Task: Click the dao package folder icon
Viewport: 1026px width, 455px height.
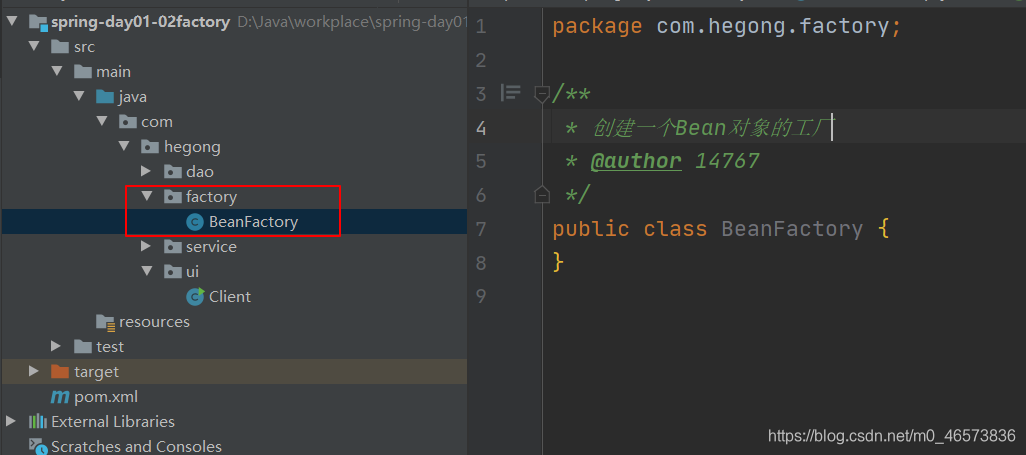Action: click(x=173, y=172)
